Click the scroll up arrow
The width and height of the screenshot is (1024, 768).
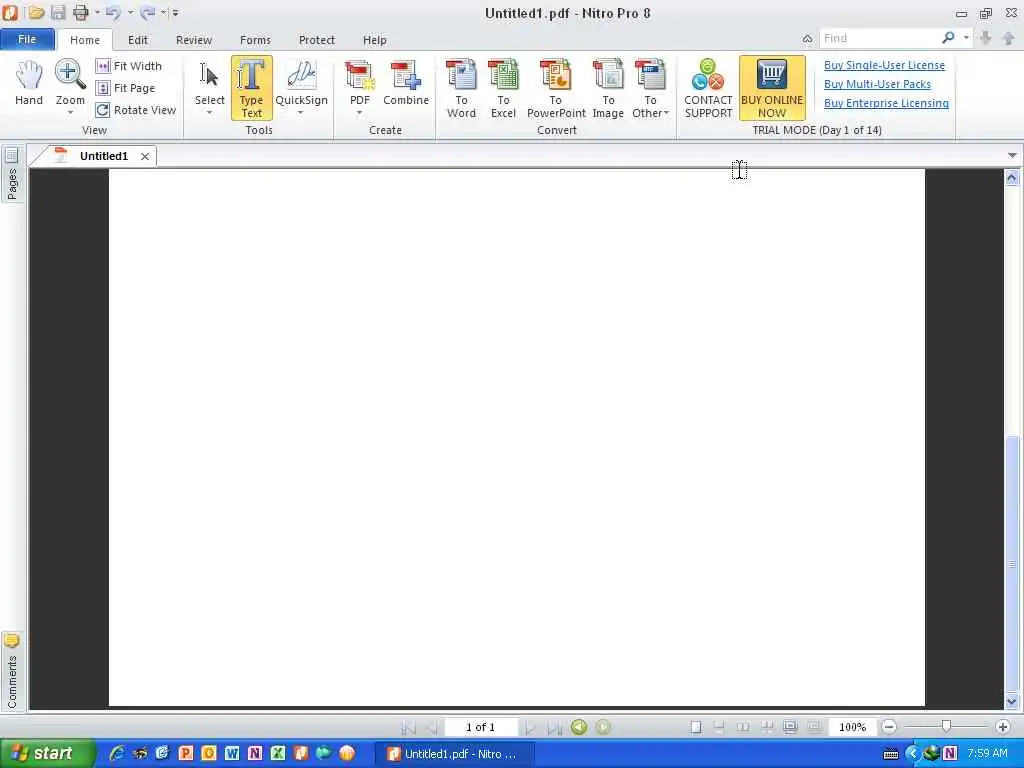pos(1012,178)
